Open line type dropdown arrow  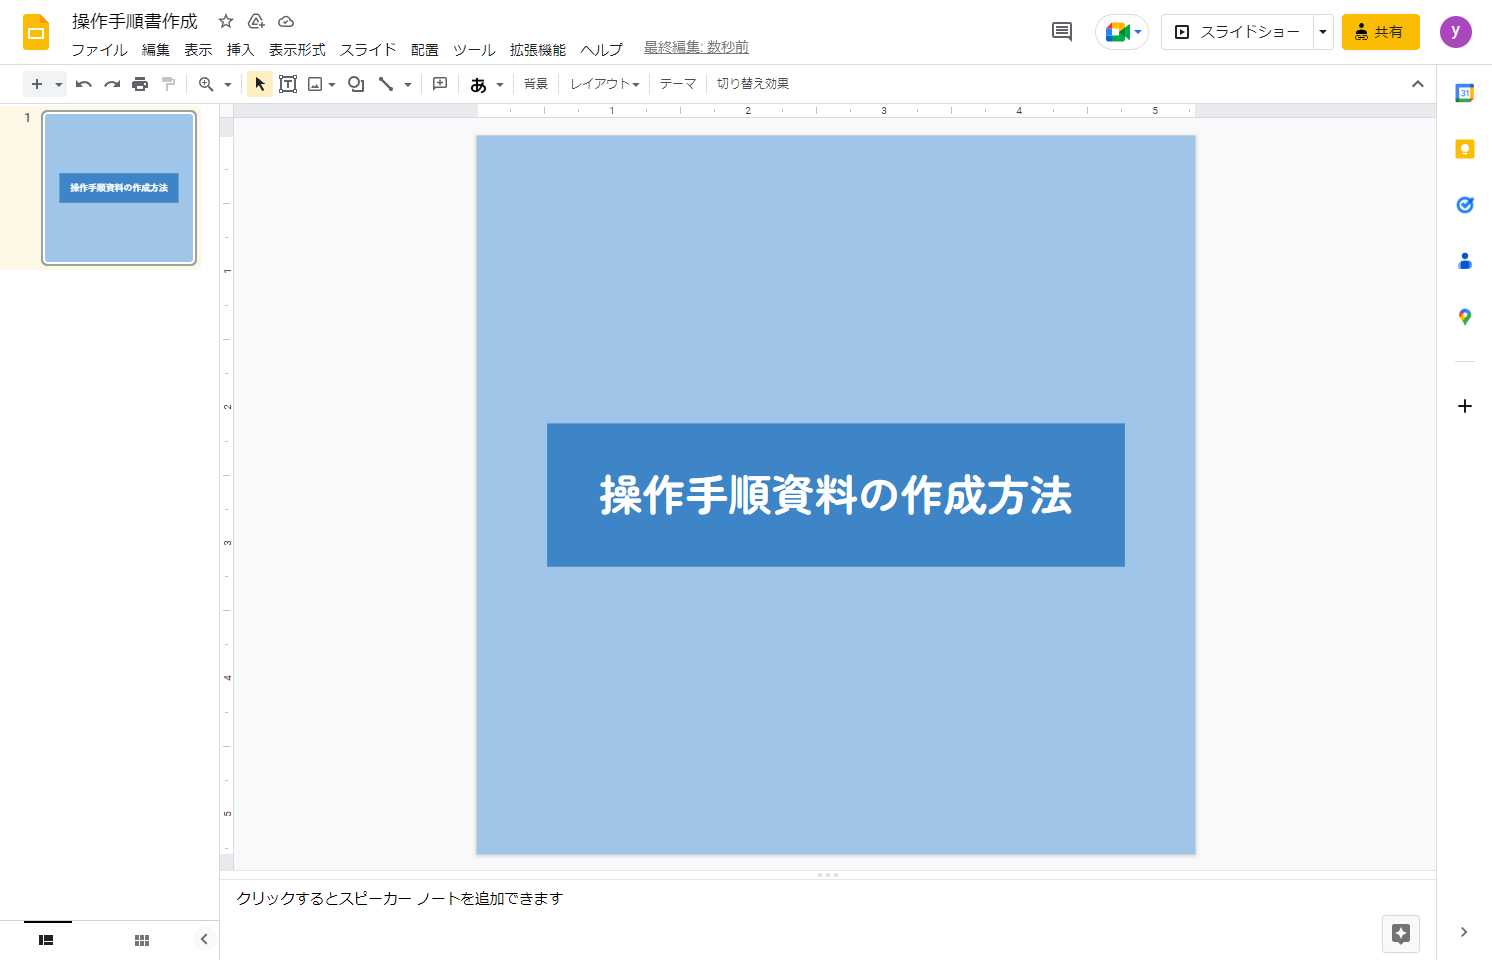pos(408,84)
